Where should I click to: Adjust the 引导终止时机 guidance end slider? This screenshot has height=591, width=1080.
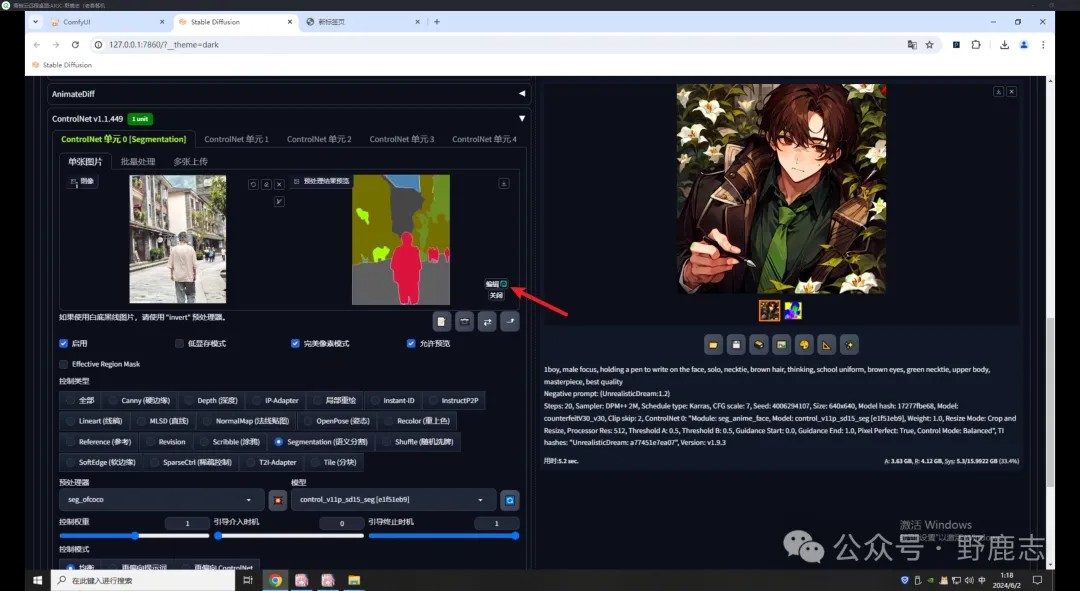(x=444, y=535)
